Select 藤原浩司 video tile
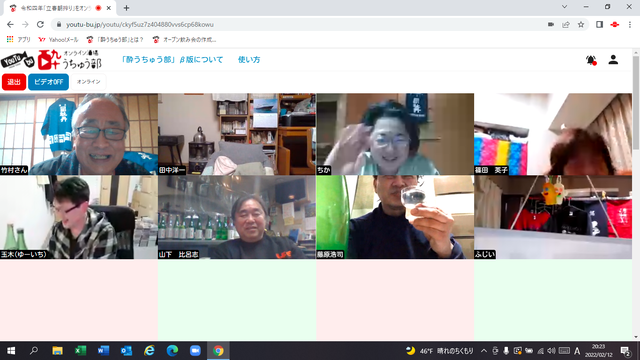The height and width of the screenshot is (360, 640). point(395,217)
